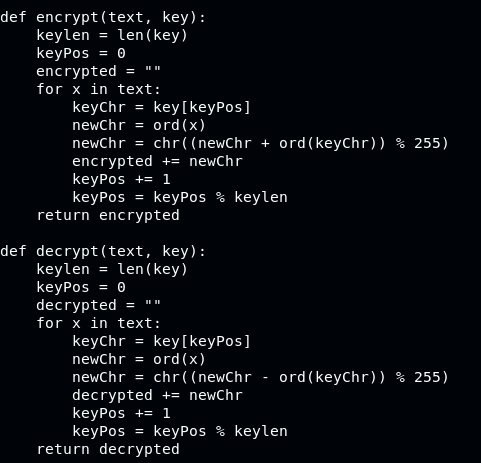Click 'keyChr = key[keyPos]' in encrypt function
The width and height of the screenshot is (481, 463).
(161, 107)
